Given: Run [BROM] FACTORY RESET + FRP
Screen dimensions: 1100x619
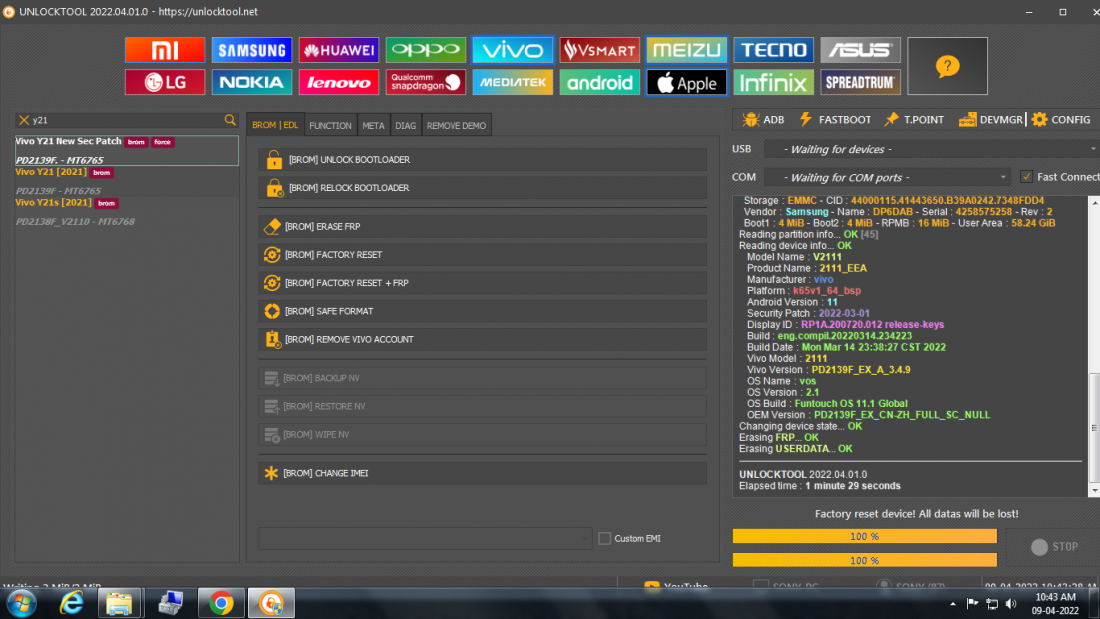Looking at the screenshot, I should tap(483, 282).
